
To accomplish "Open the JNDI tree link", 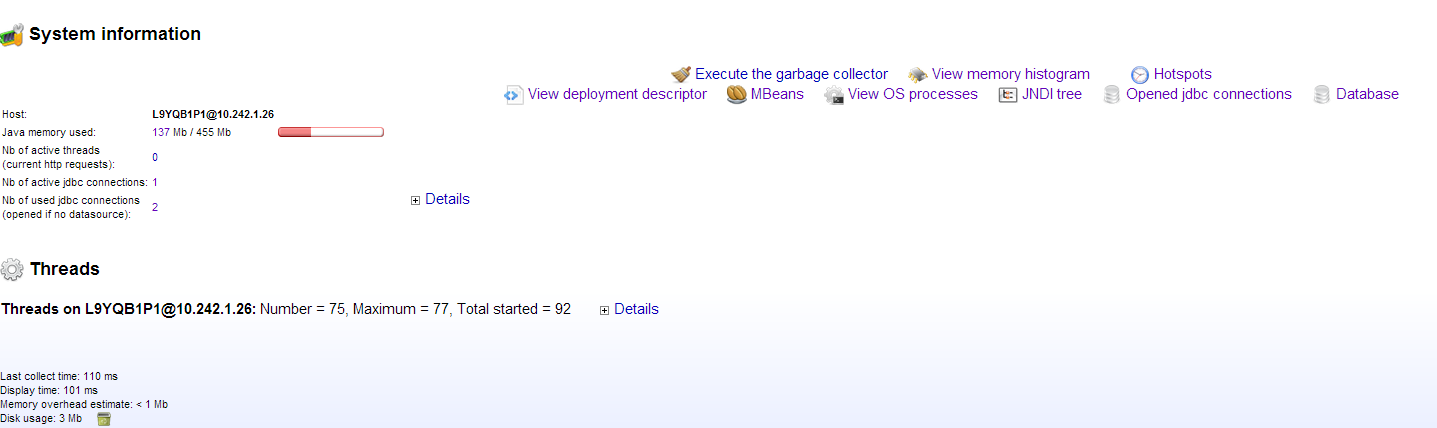I will pyautogui.click(x=1052, y=94).
